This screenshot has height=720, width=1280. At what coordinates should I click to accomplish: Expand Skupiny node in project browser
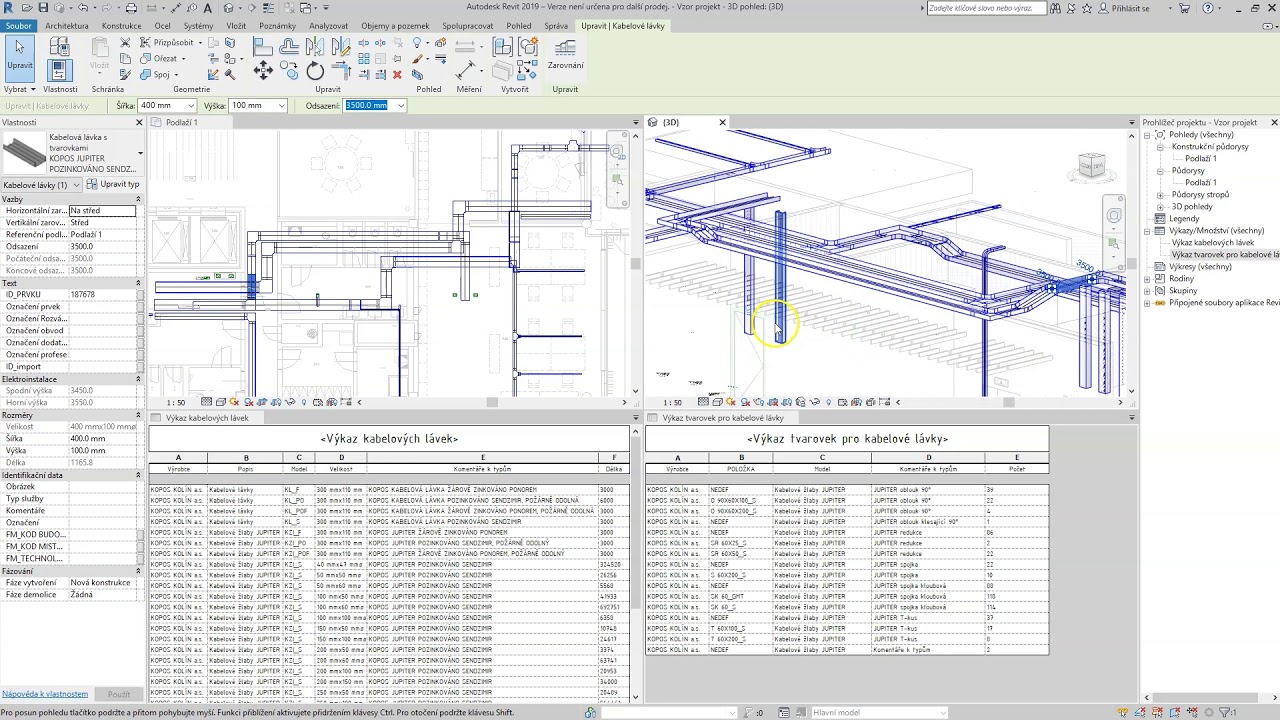[x=1148, y=291]
